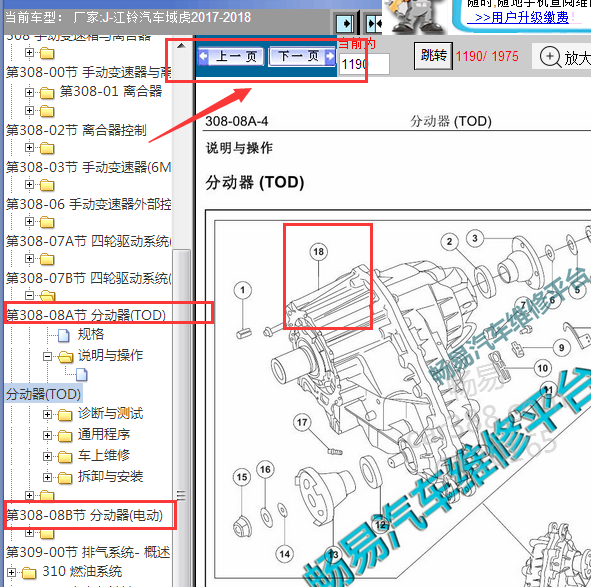This screenshot has height=587, width=591.
Task: Expand the 拆卸与安装 folder
Action: coord(47,477)
